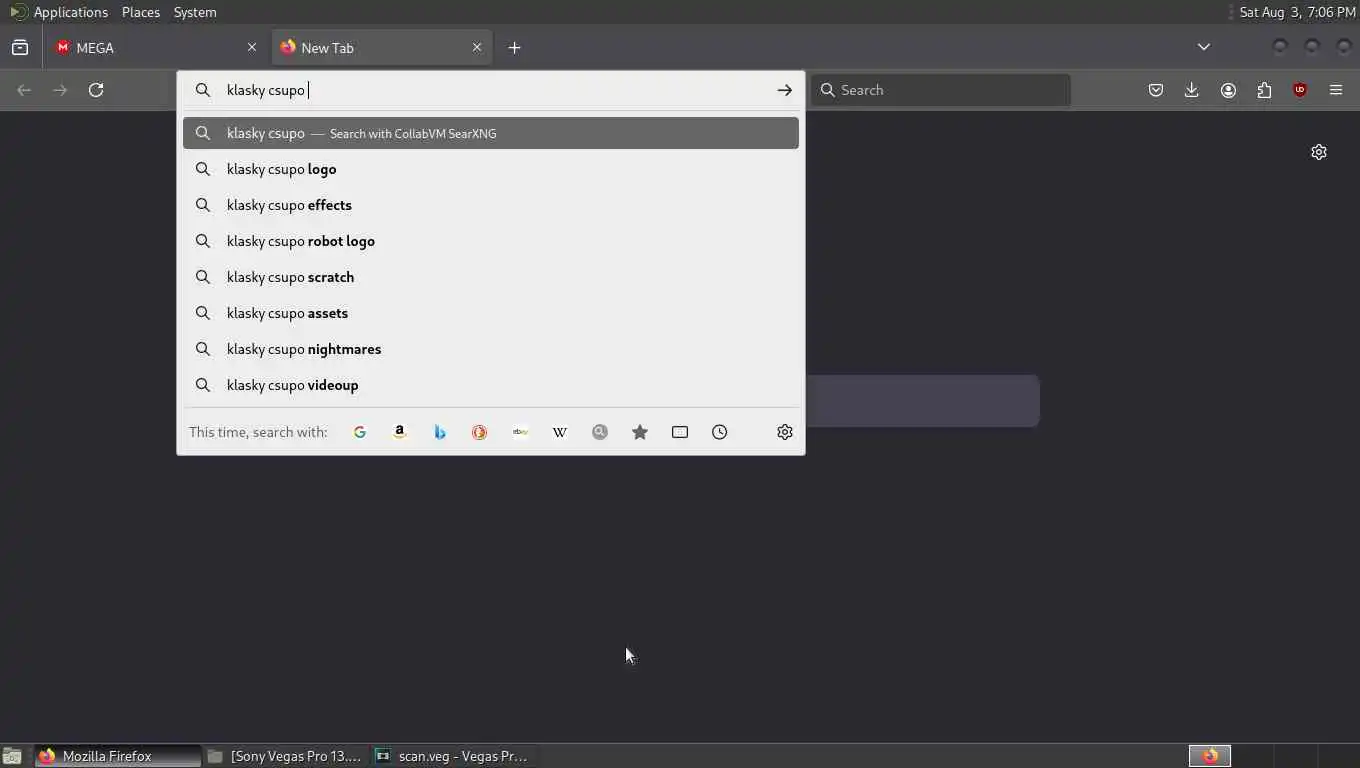Open the System menu
The height and width of the screenshot is (768, 1360).
coord(195,12)
